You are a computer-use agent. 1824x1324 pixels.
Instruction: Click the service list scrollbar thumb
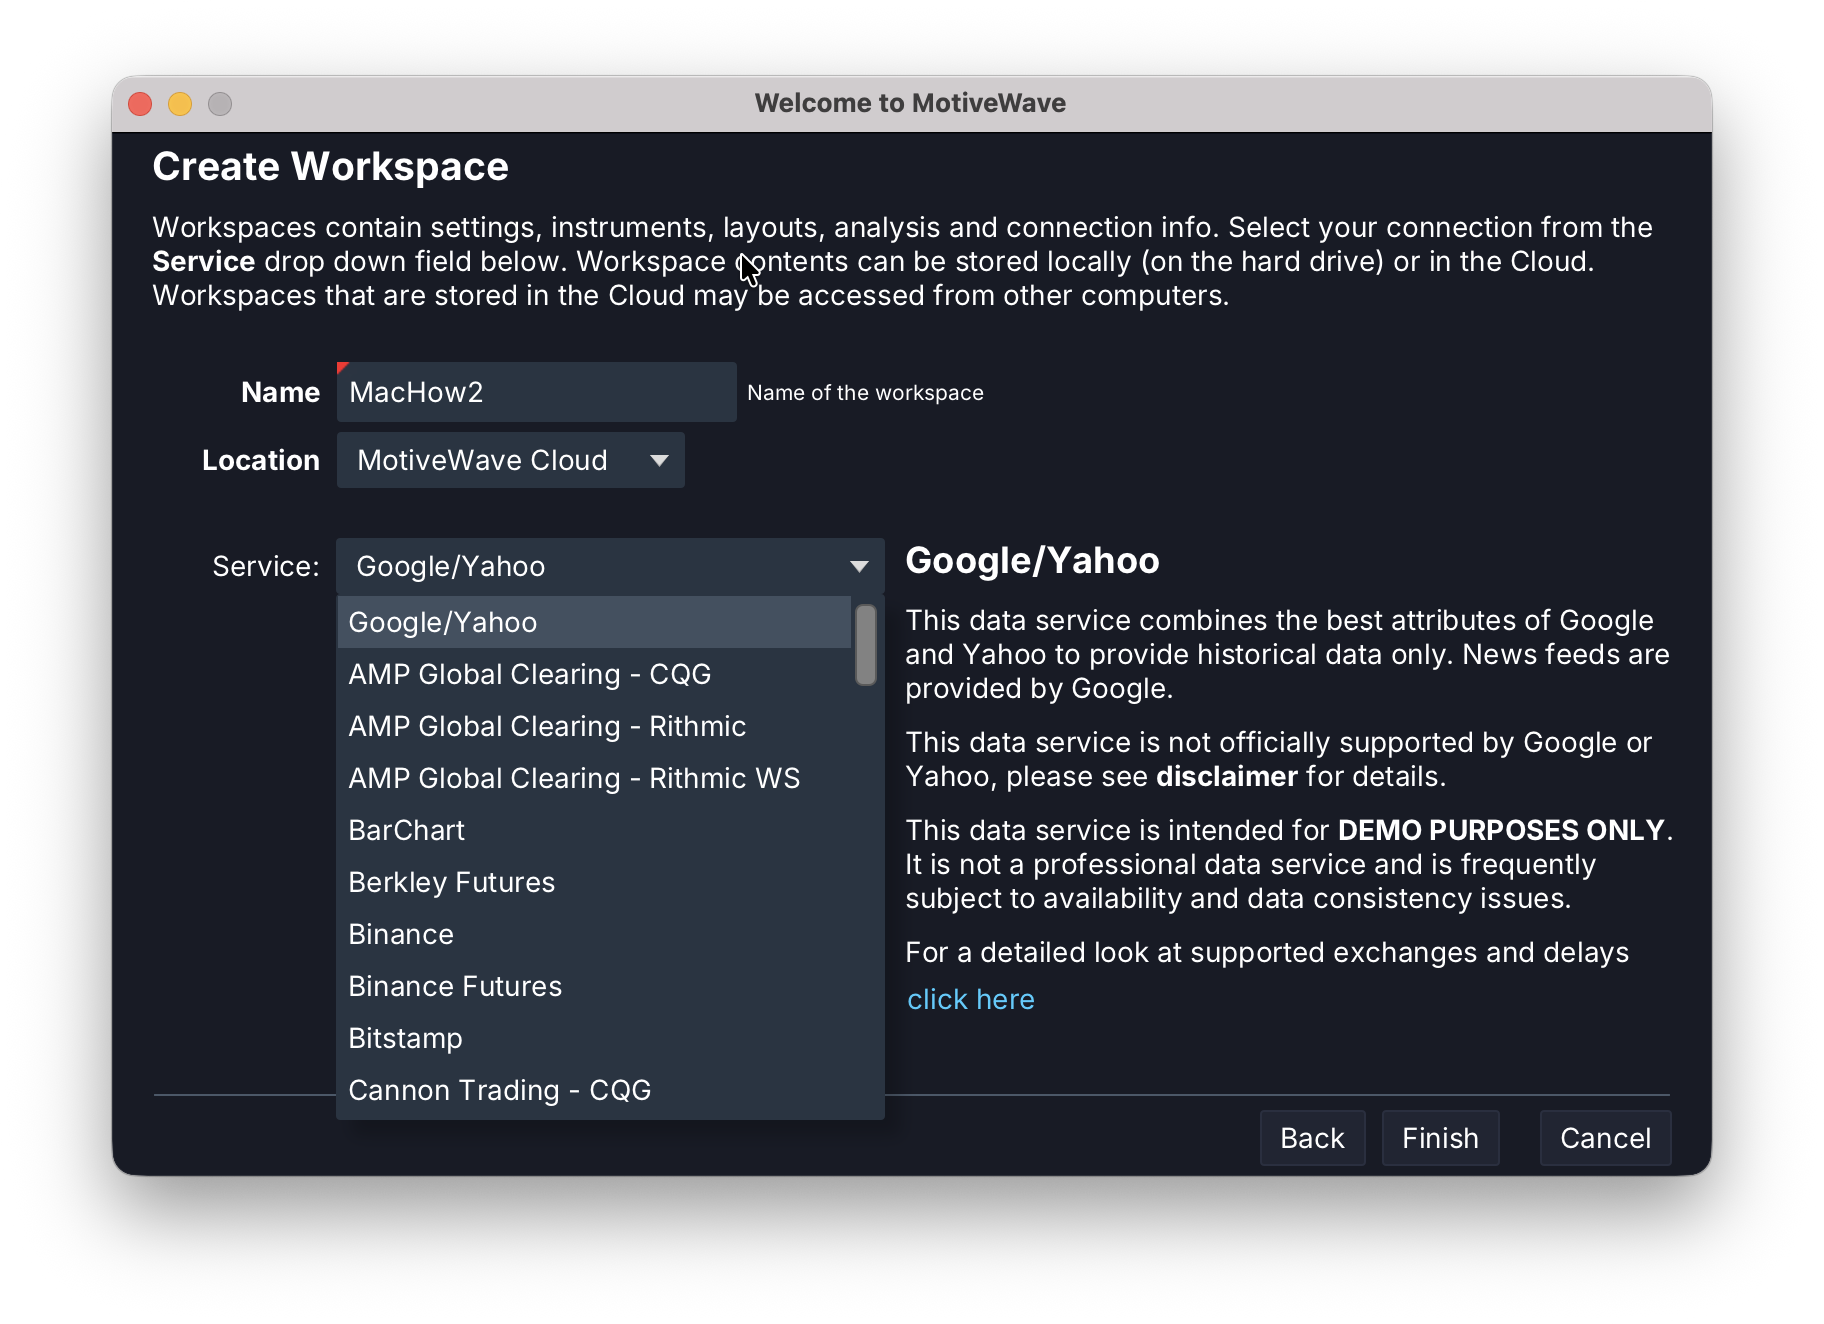click(866, 645)
